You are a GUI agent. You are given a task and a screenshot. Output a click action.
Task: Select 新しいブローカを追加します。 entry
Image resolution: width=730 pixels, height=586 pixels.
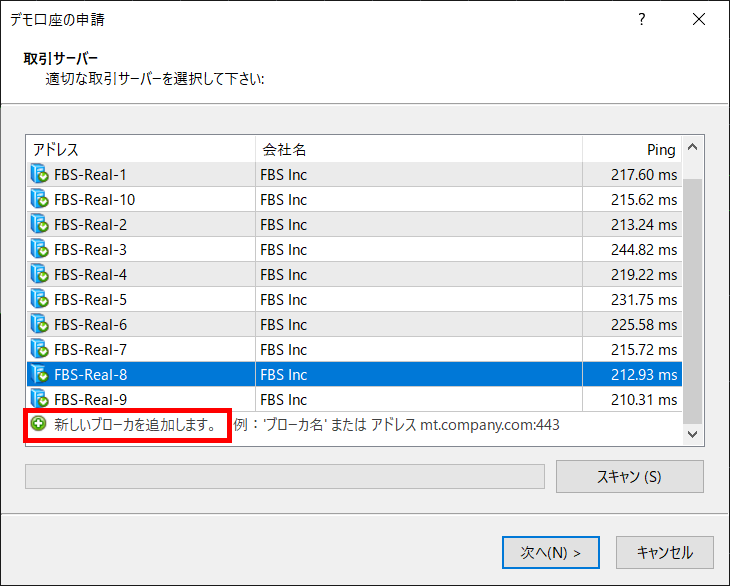(135, 424)
